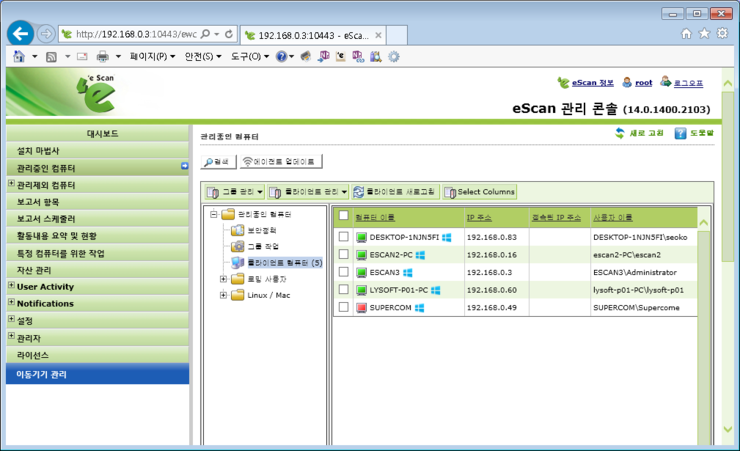This screenshot has width=740, height=451.
Task: Expand the 로밍 사용자 tree node
Action: pyautogui.click(x=223, y=279)
